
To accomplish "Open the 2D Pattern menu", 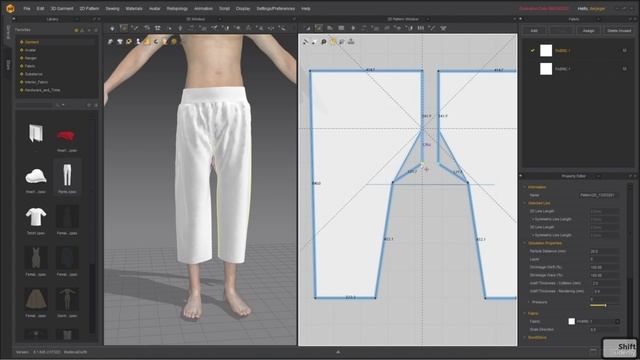I will click(x=89, y=9).
